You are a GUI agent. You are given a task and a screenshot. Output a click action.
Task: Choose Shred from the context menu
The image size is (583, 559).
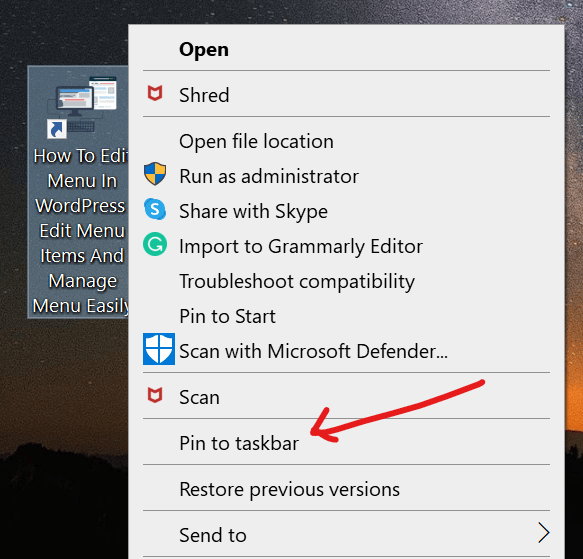pos(346,94)
